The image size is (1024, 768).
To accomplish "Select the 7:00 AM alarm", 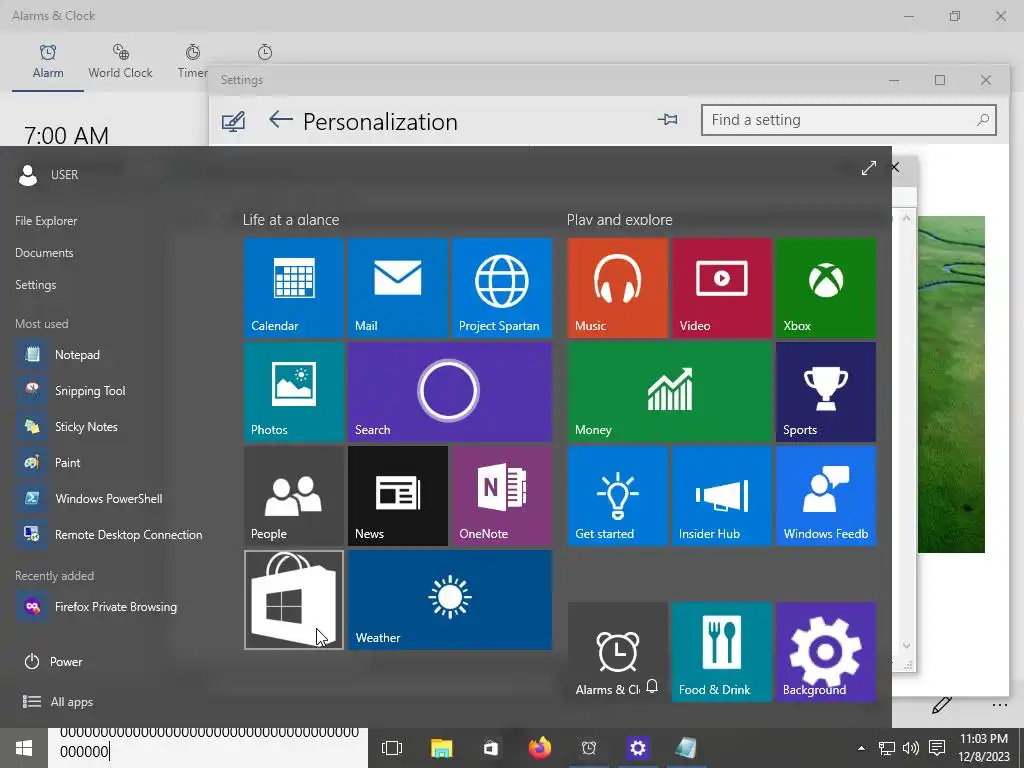I will pyautogui.click(x=66, y=135).
